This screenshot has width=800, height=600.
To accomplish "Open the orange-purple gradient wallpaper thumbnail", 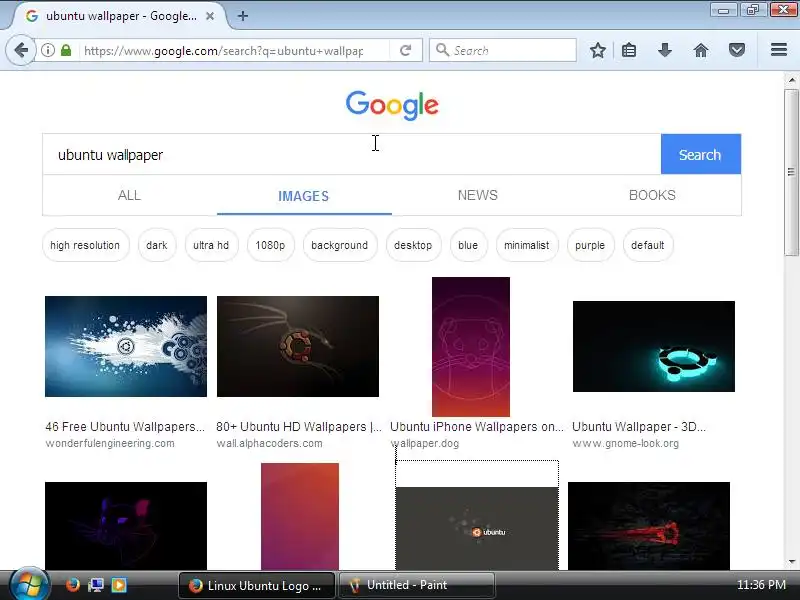I will [x=299, y=516].
